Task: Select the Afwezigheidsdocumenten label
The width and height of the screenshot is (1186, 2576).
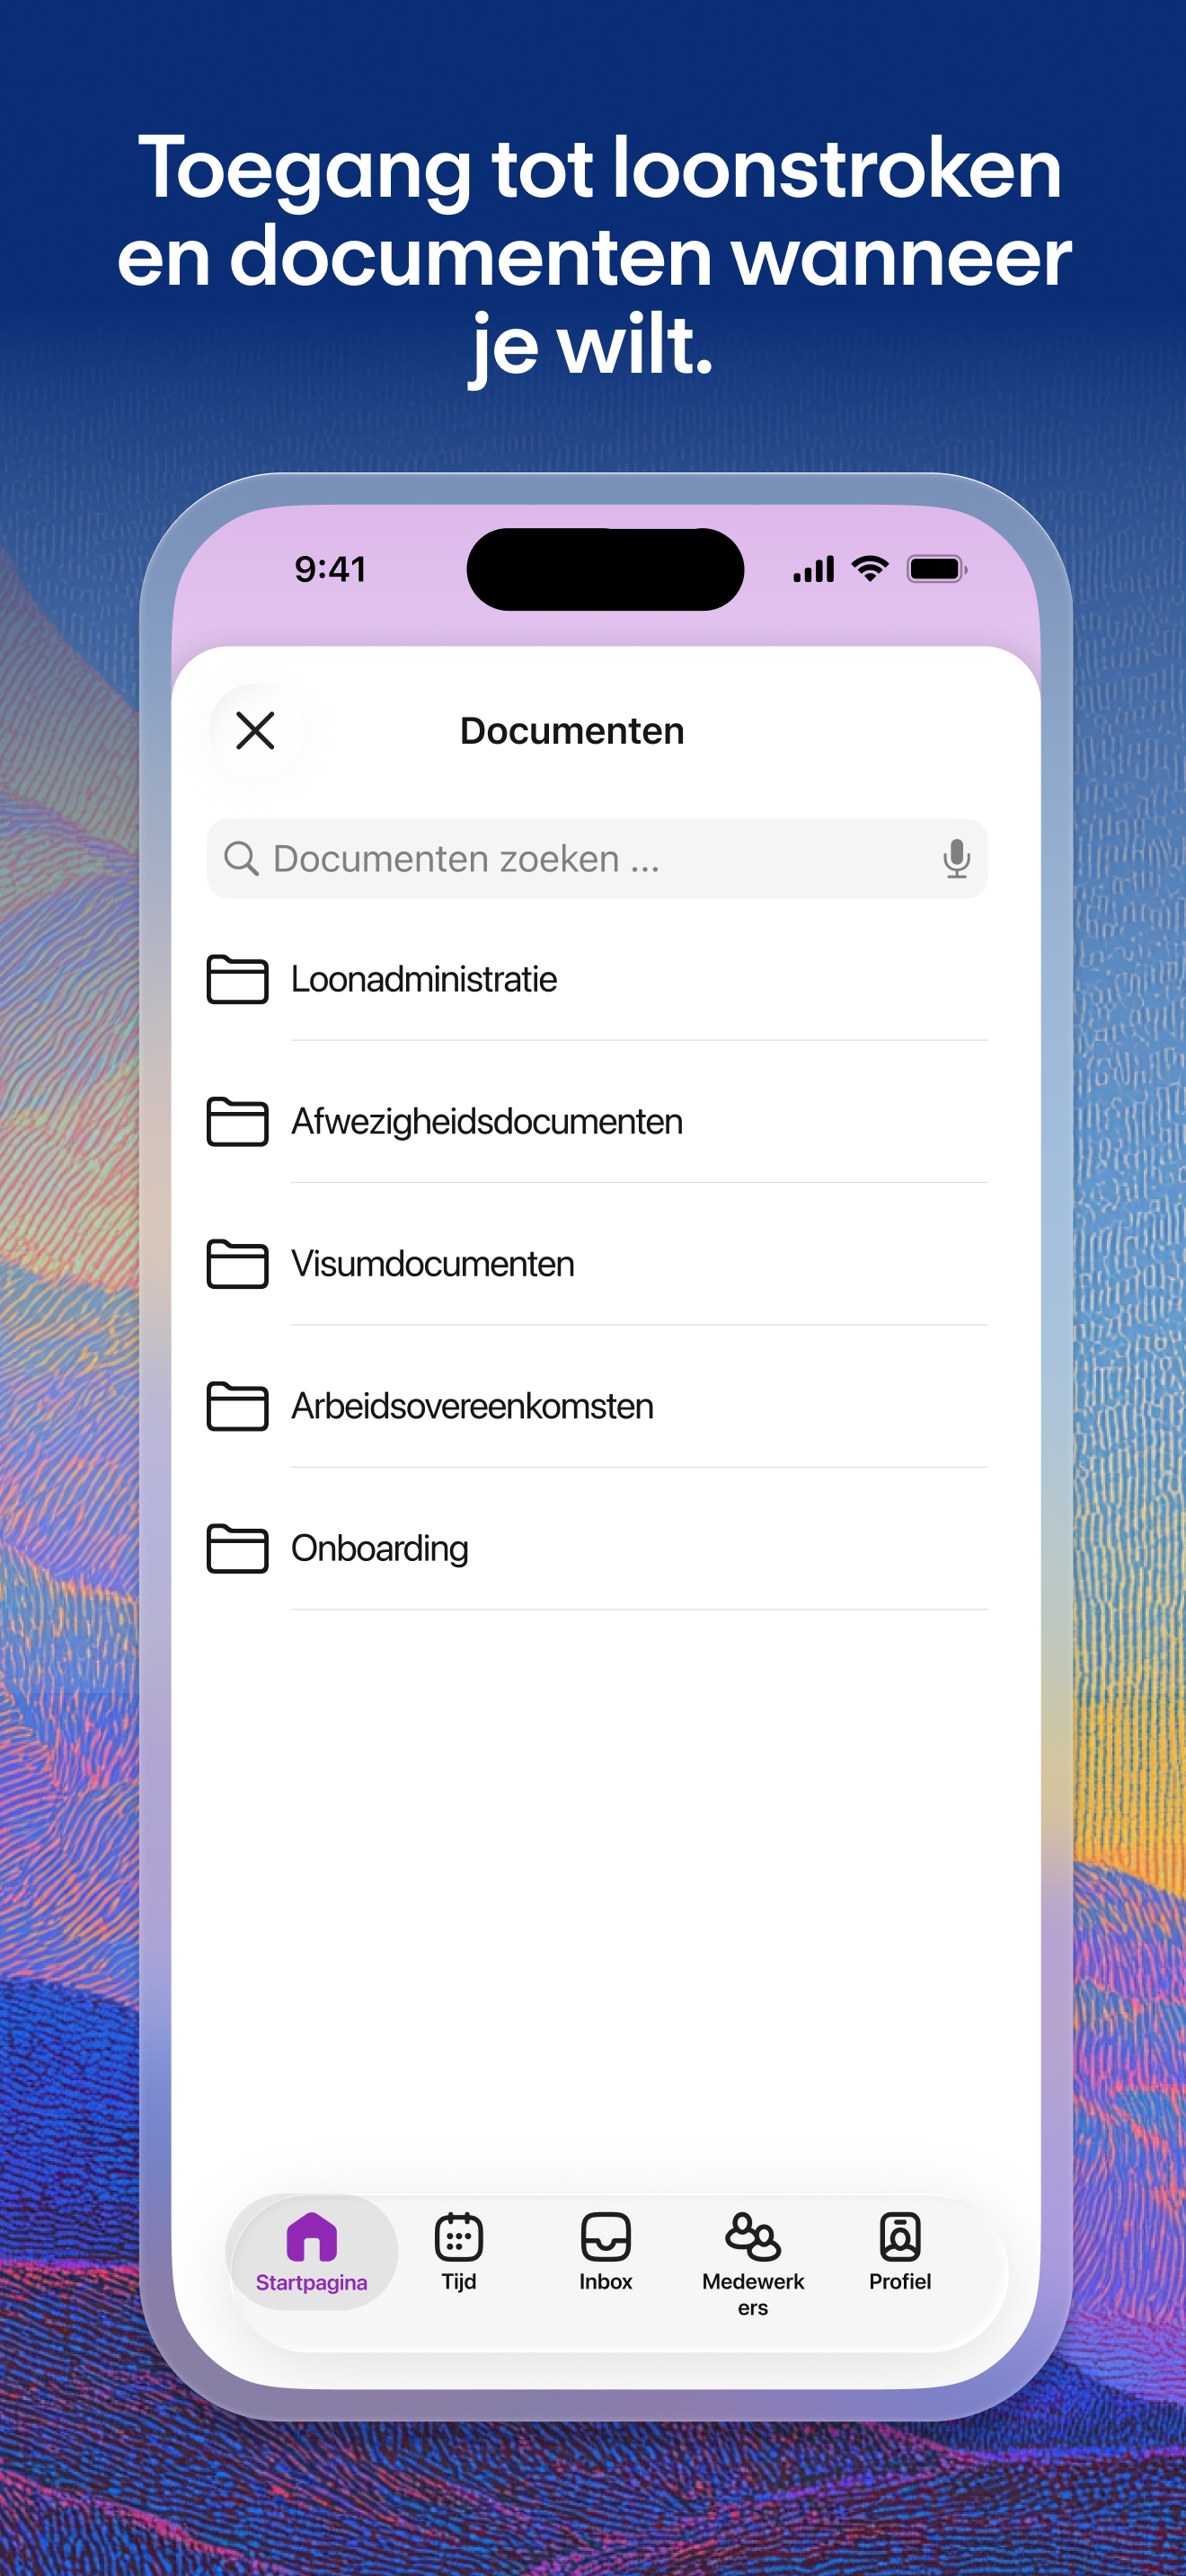Action: 487,1122
